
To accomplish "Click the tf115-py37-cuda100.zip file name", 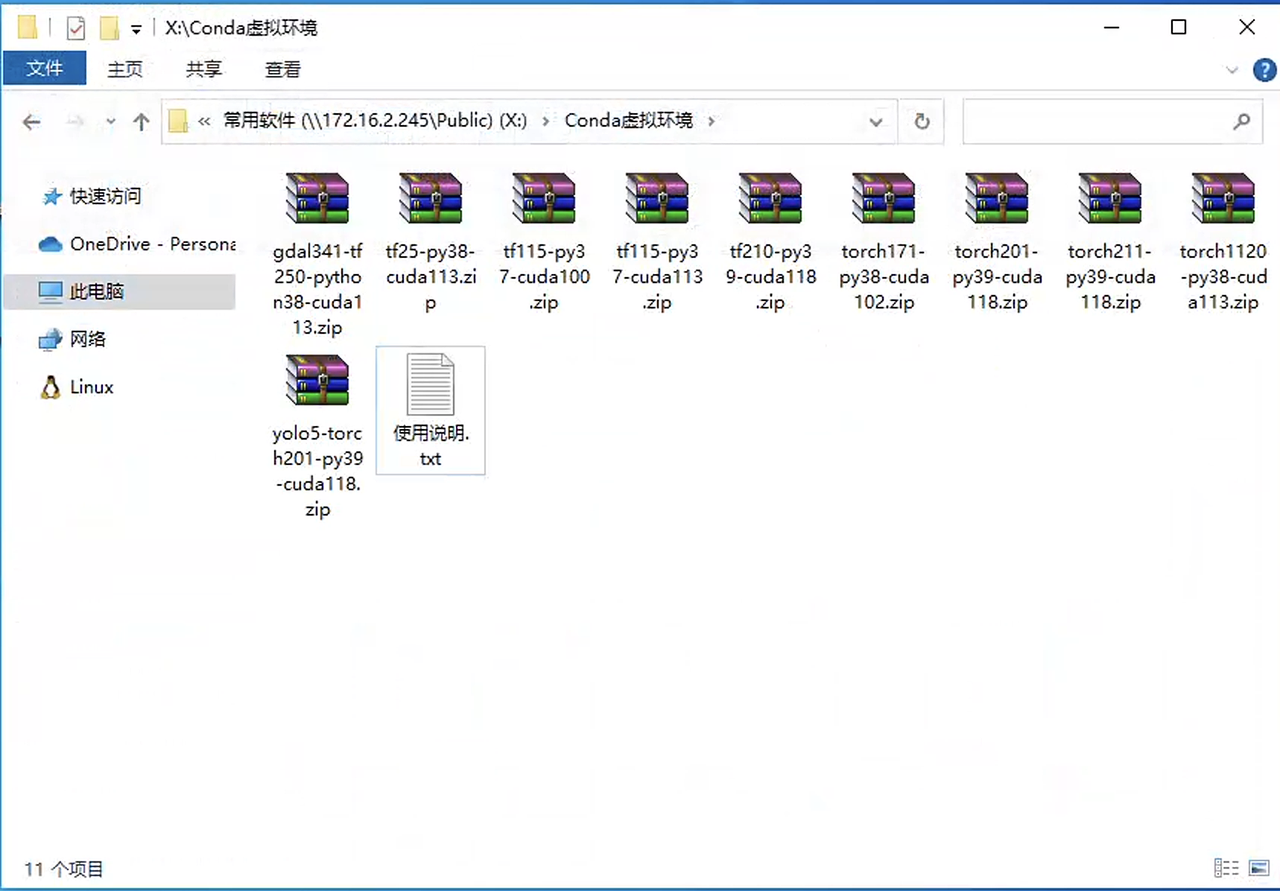I will pos(544,277).
